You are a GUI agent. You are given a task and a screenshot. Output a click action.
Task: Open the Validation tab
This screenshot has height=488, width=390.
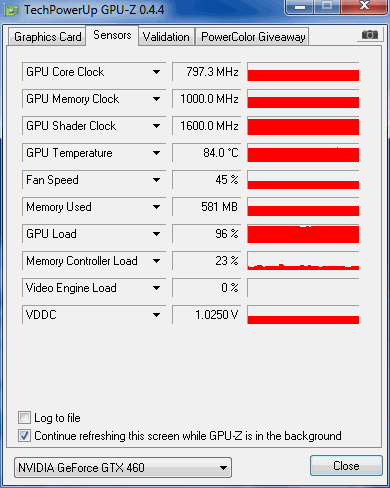point(166,37)
